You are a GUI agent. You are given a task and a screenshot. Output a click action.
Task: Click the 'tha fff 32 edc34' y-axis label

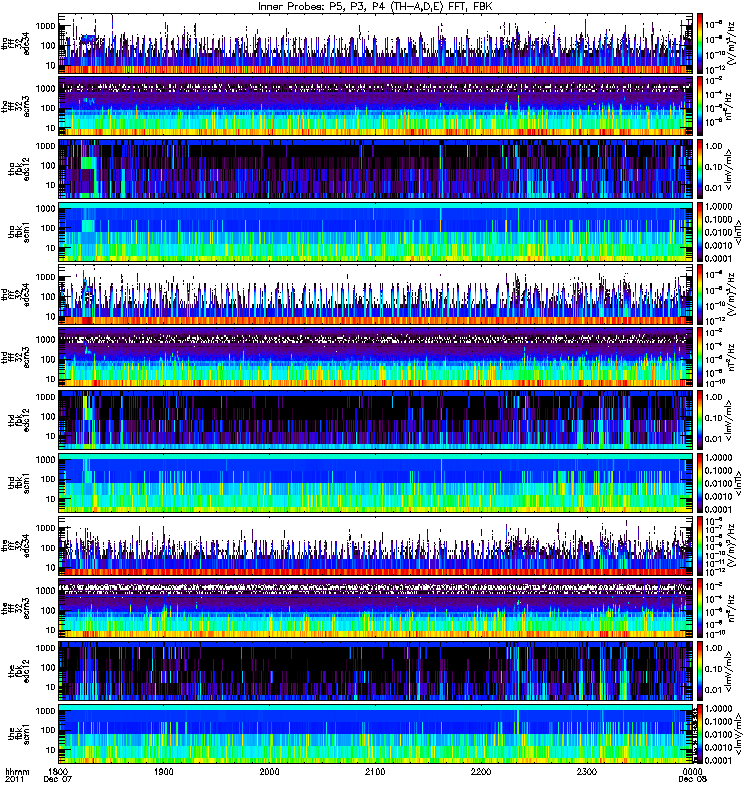coord(15,44)
